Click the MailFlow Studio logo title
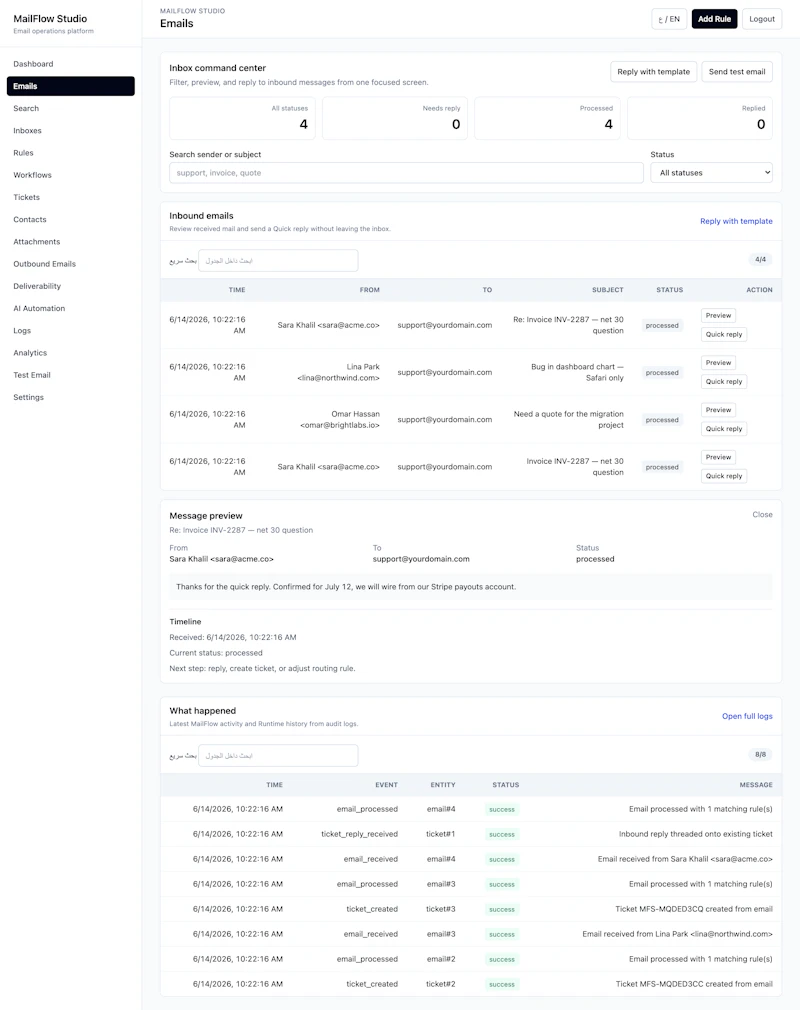Image resolution: width=800 pixels, height=1010 pixels. (x=50, y=19)
